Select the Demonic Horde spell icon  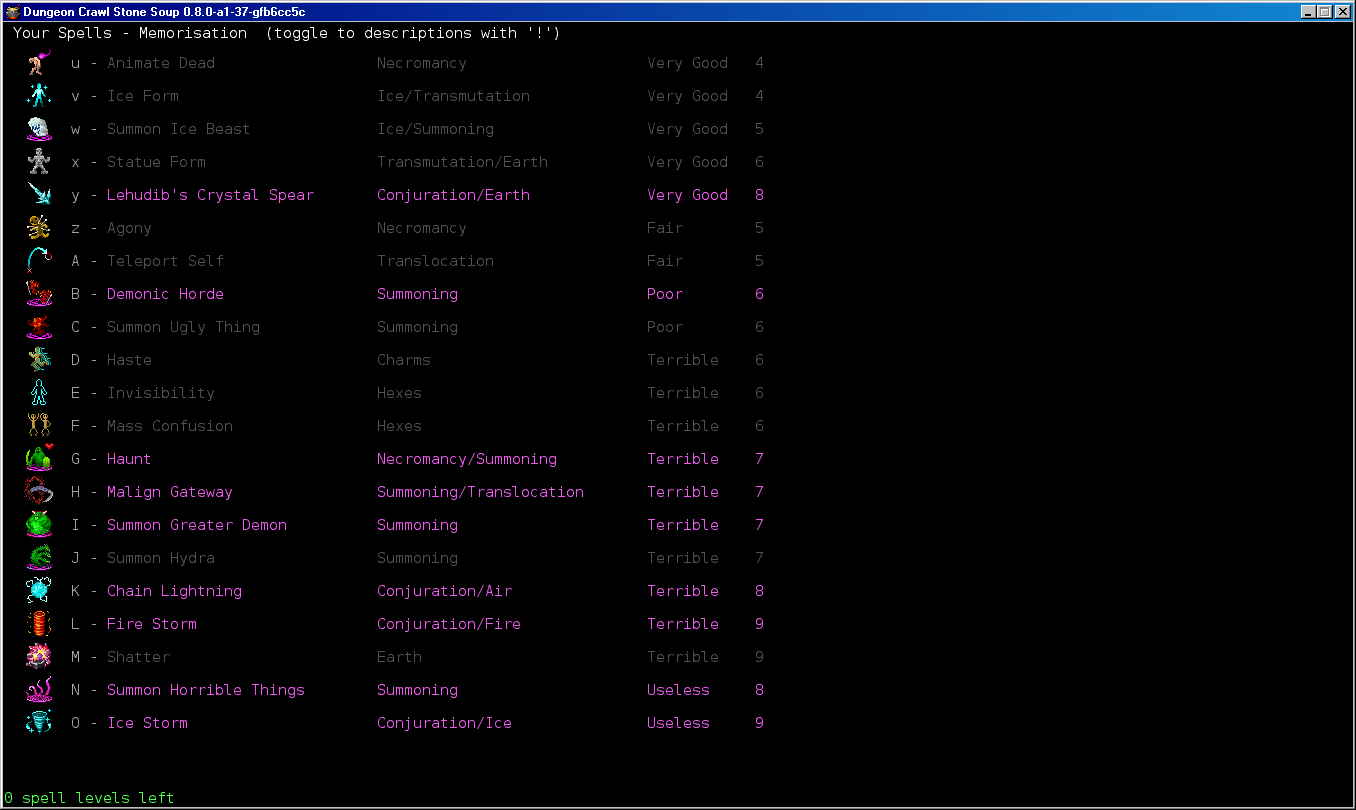pos(39,294)
